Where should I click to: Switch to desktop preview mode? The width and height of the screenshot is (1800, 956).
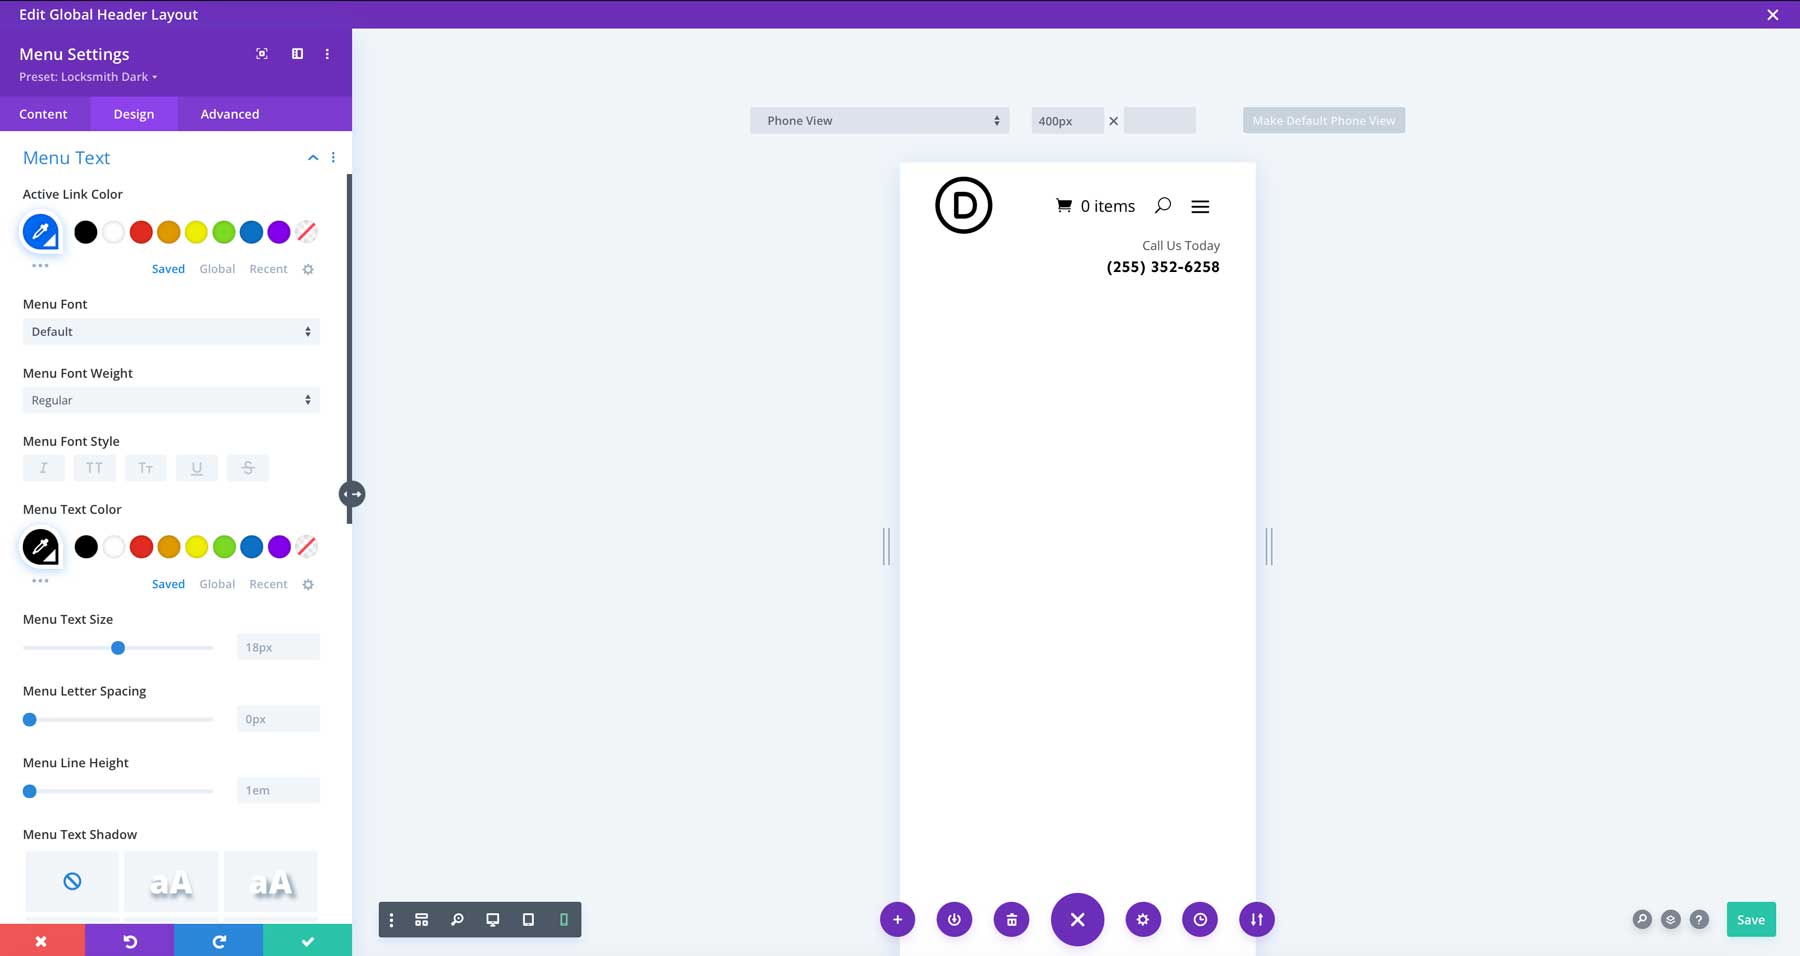492,919
